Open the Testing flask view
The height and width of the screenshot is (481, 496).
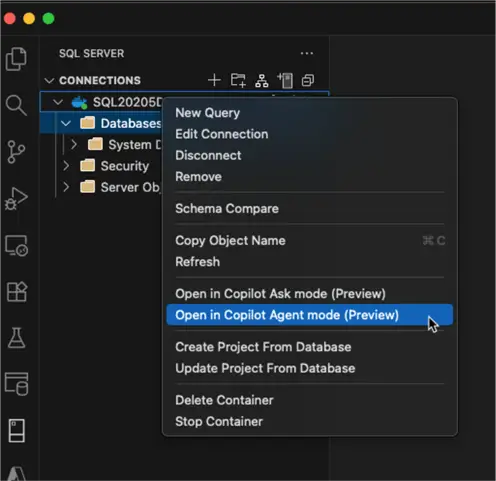pyautogui.click(x=17, y=338)
